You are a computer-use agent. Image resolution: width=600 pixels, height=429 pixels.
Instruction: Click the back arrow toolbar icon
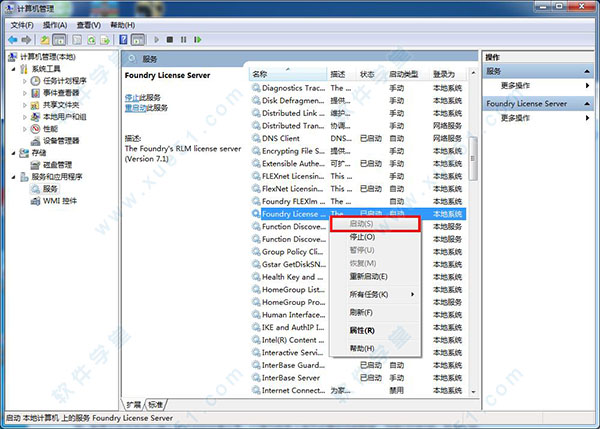11,39
